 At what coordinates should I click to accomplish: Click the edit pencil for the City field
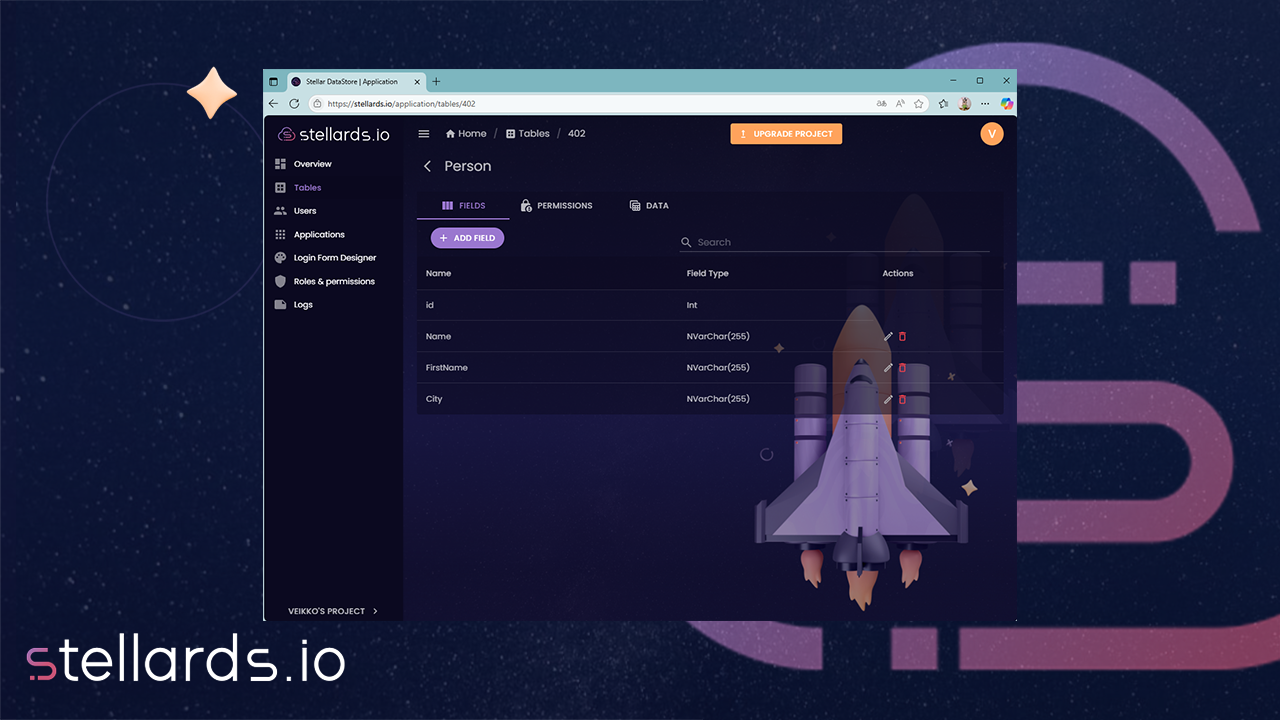(x=888, y=399)
